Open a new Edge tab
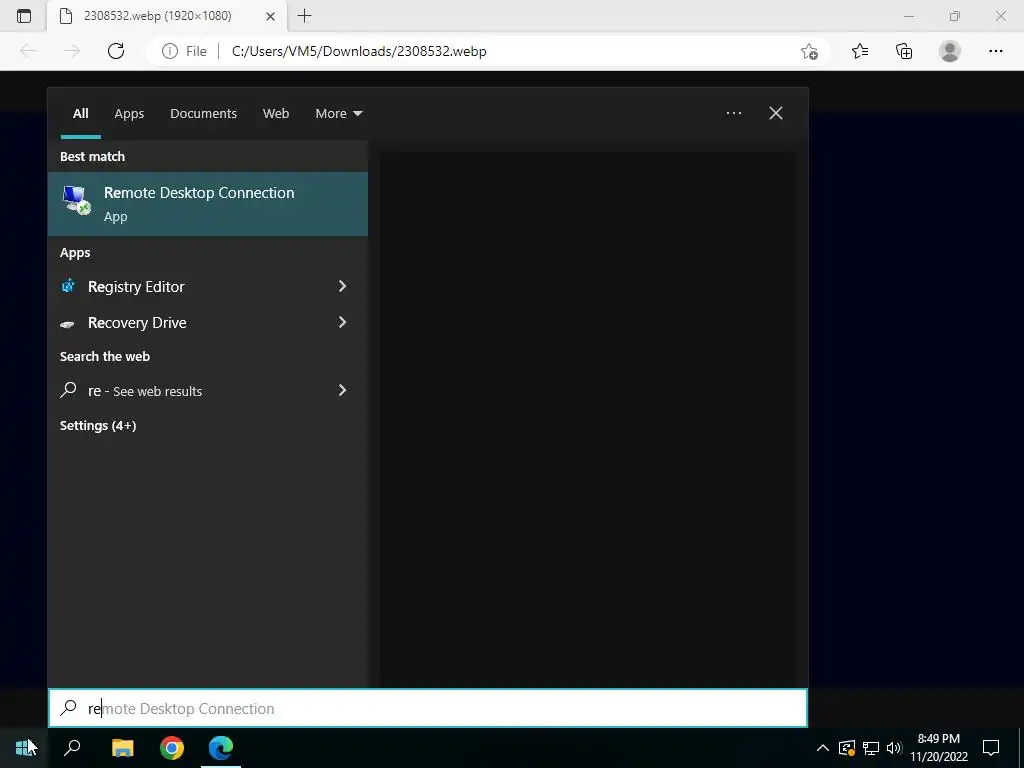The width and height of the screenshot is (1024, 768). (304, 16)
